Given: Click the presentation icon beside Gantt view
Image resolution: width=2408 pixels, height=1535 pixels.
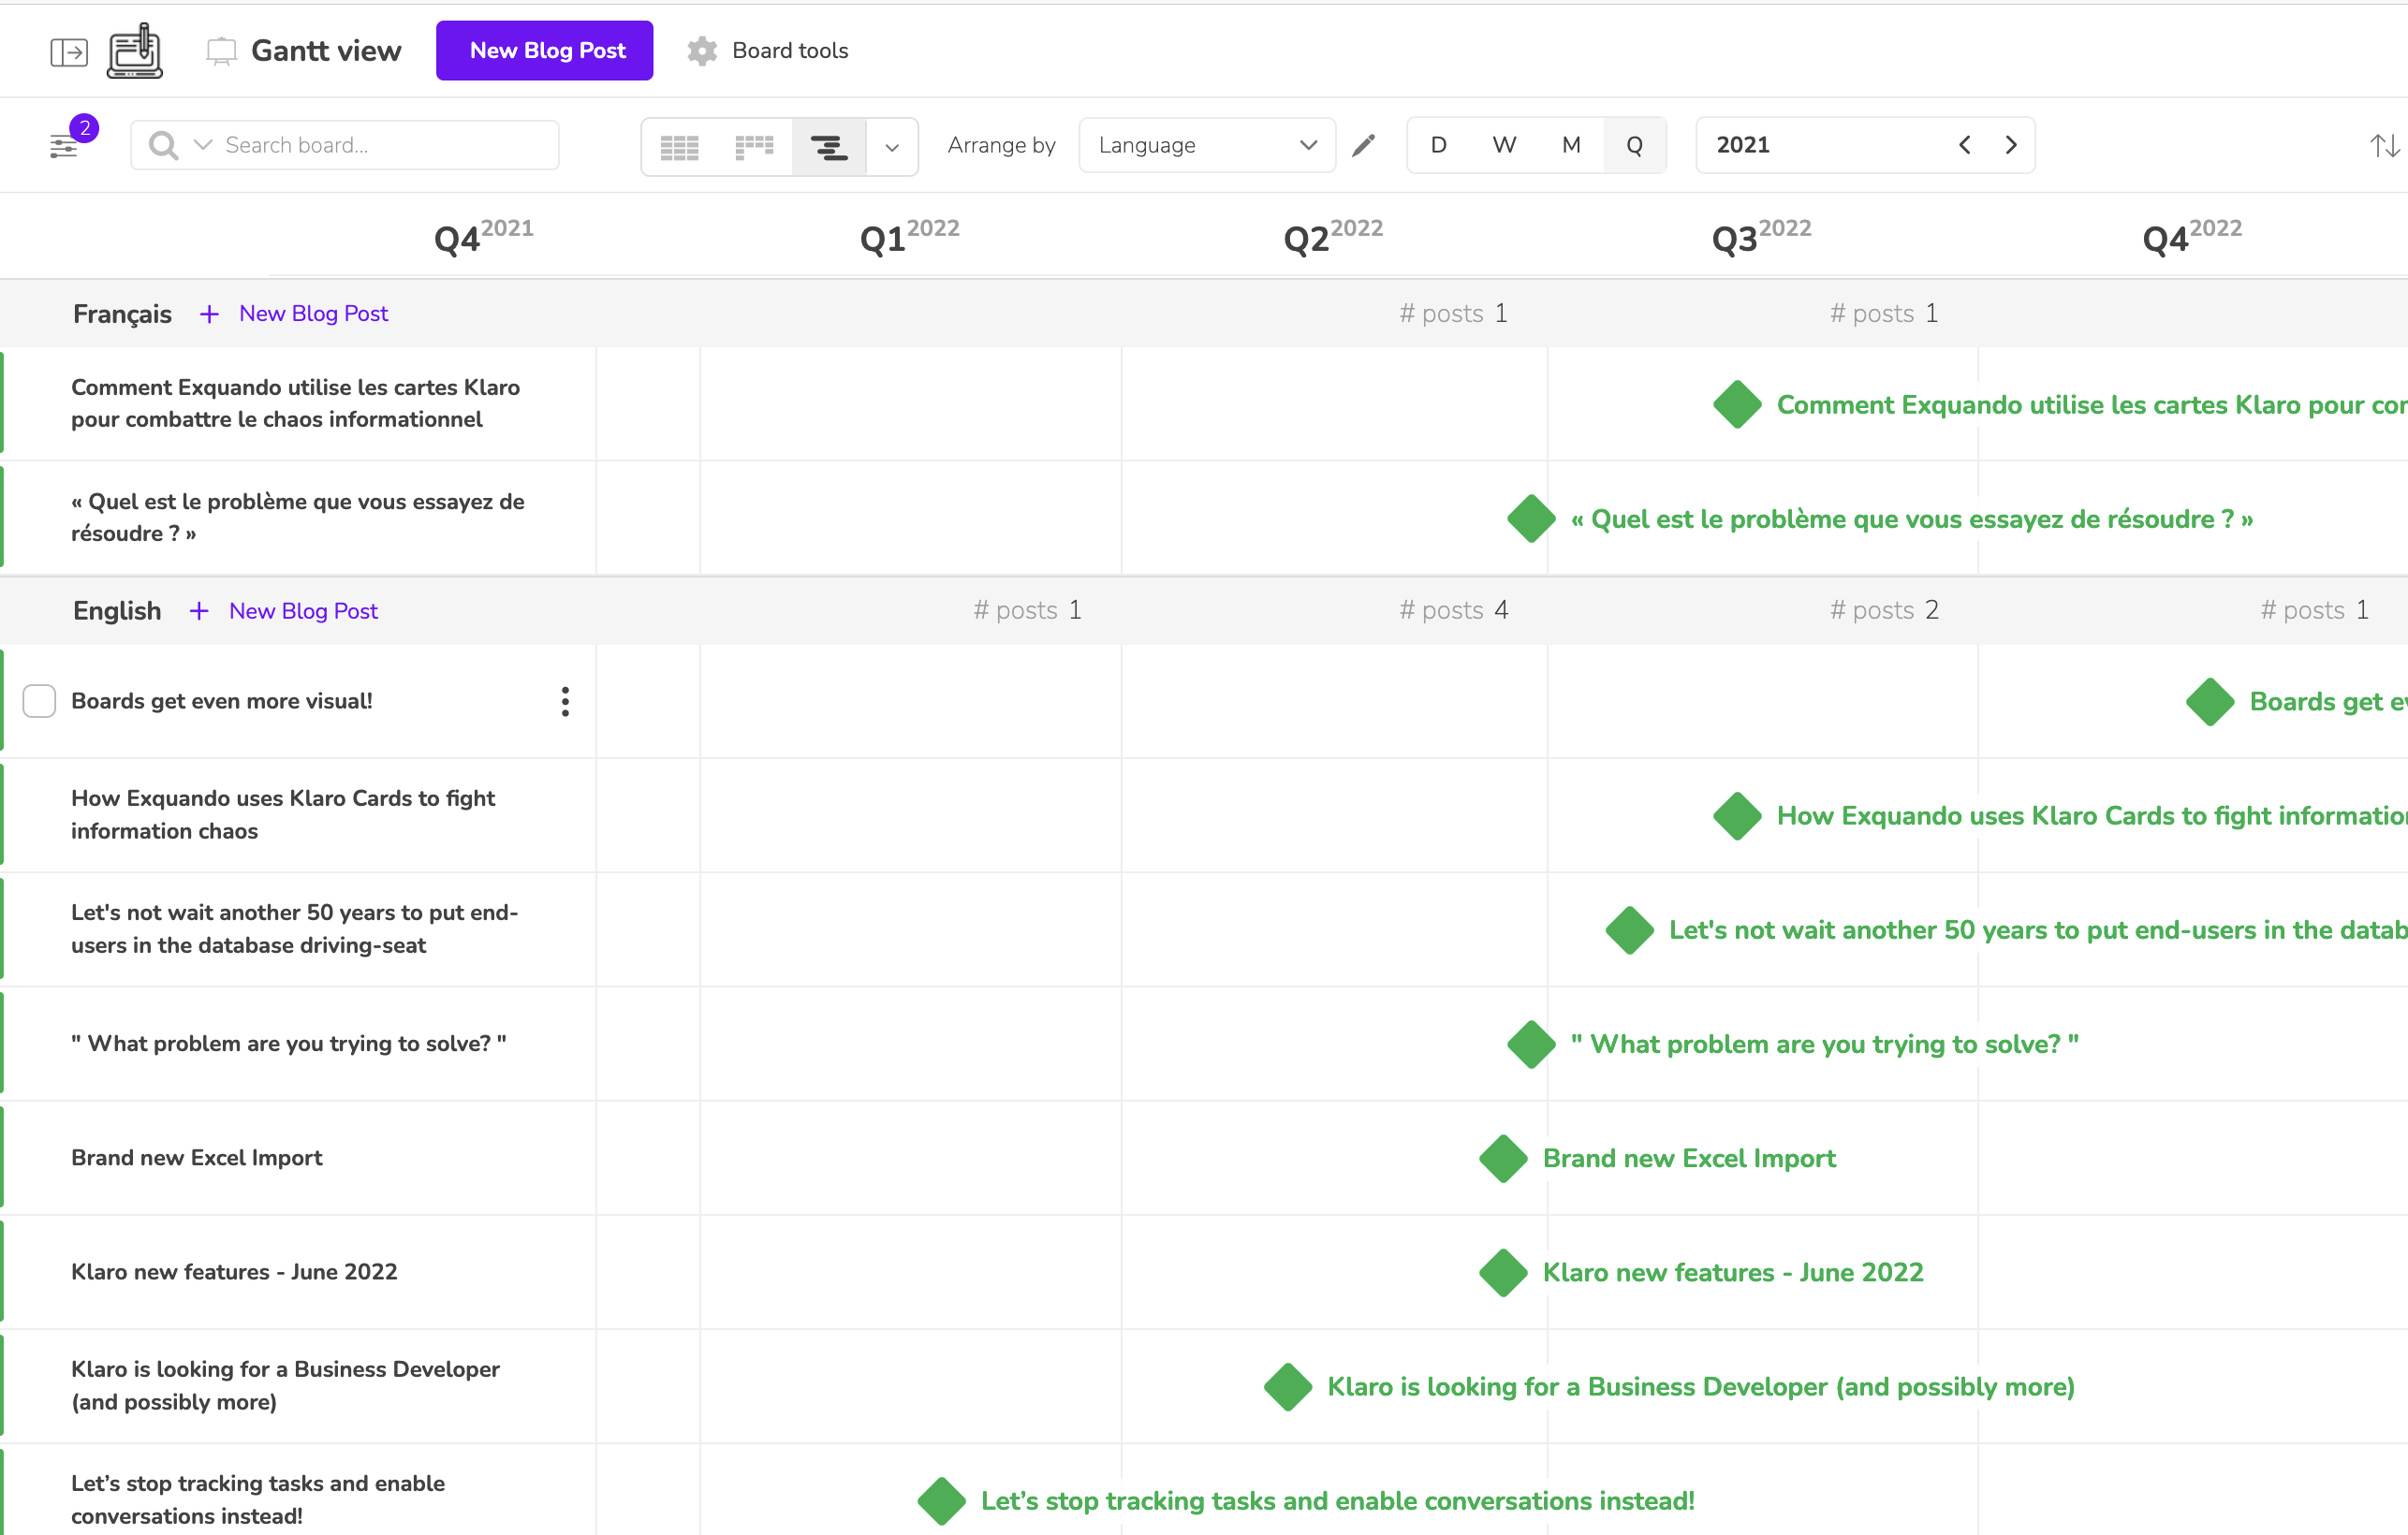Looking at the screenshot, I should point(221,51).
